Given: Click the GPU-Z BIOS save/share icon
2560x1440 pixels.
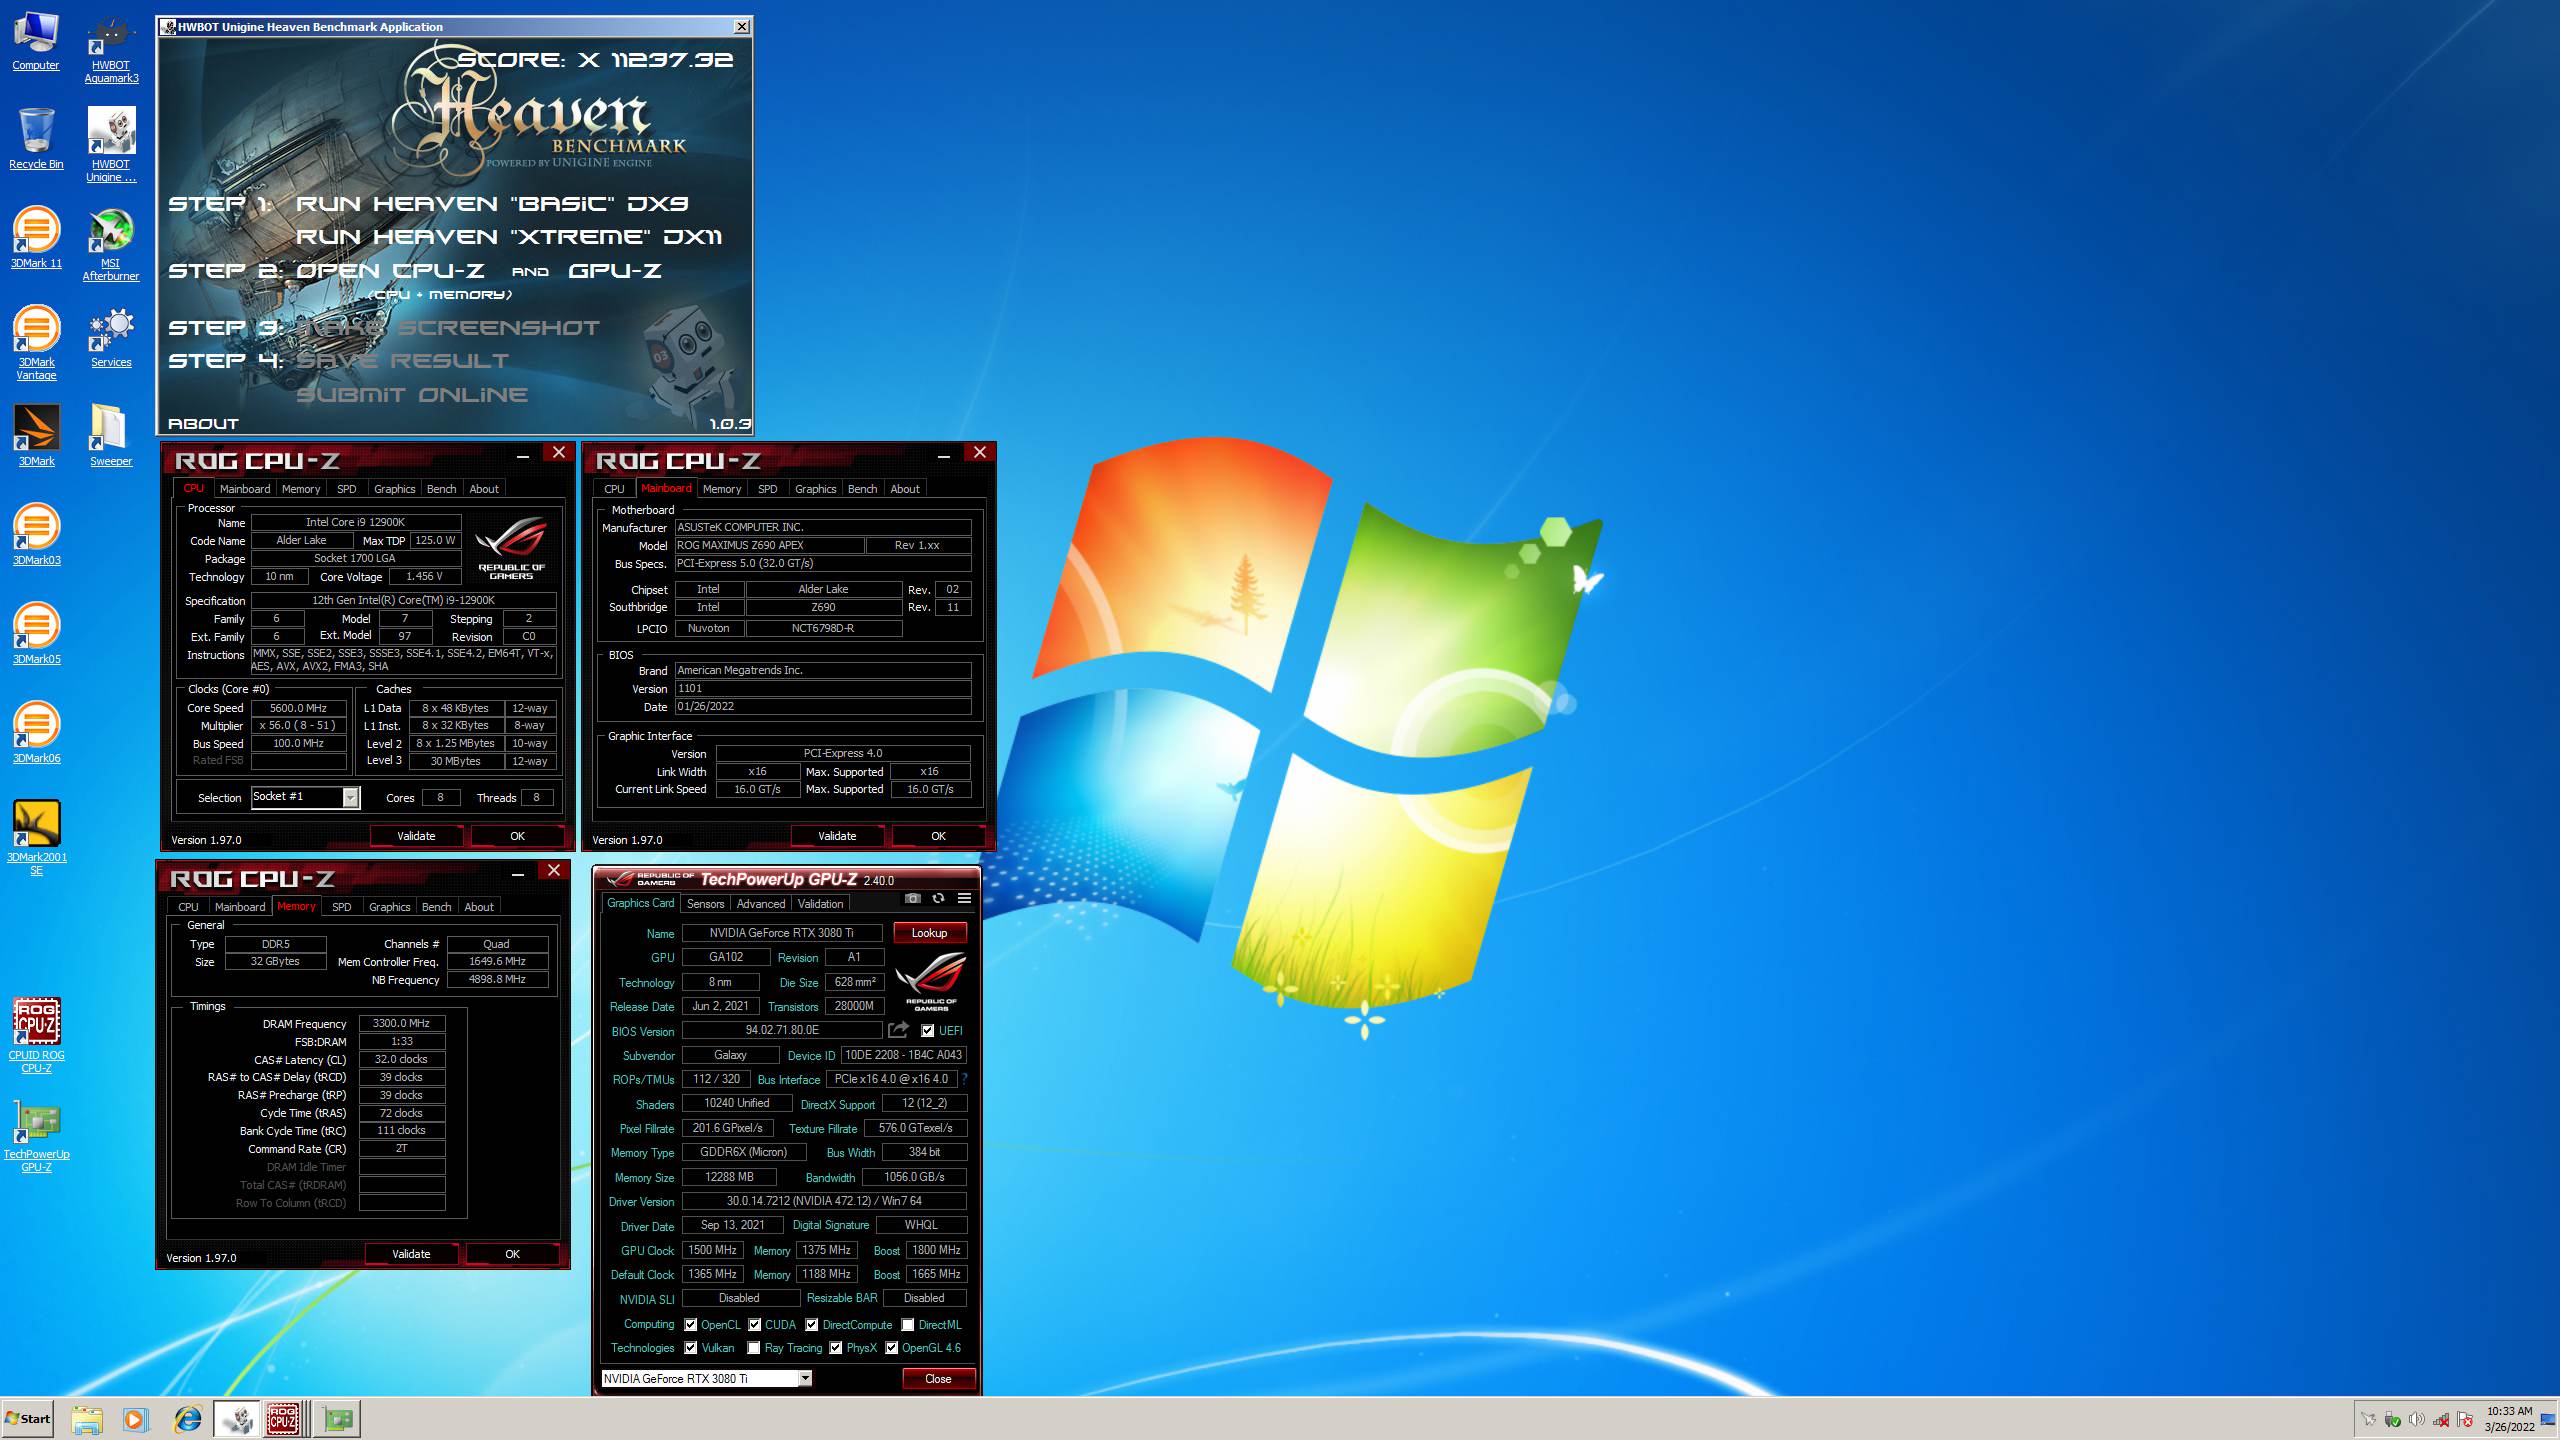Looking at the screenshot, I should pyautogui.click(x=898, y=1030).
